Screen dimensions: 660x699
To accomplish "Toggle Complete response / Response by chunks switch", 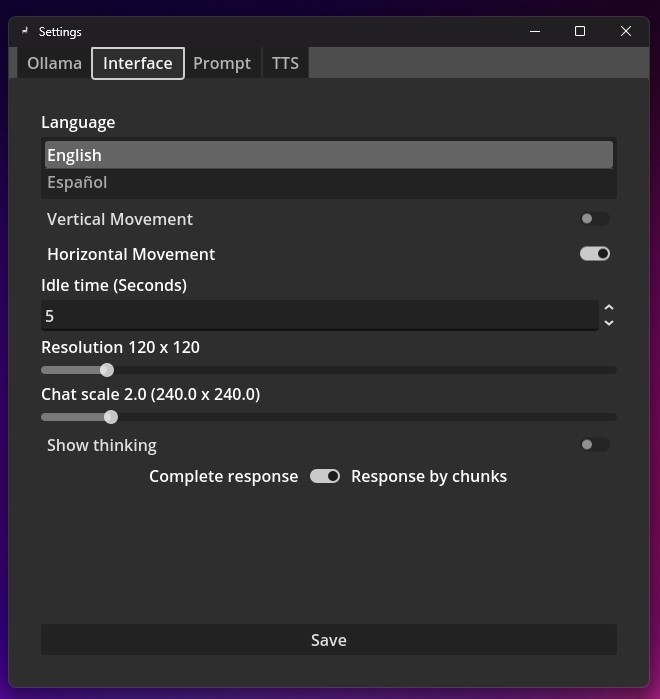I will pyautogui.click(x=325, y=476).
